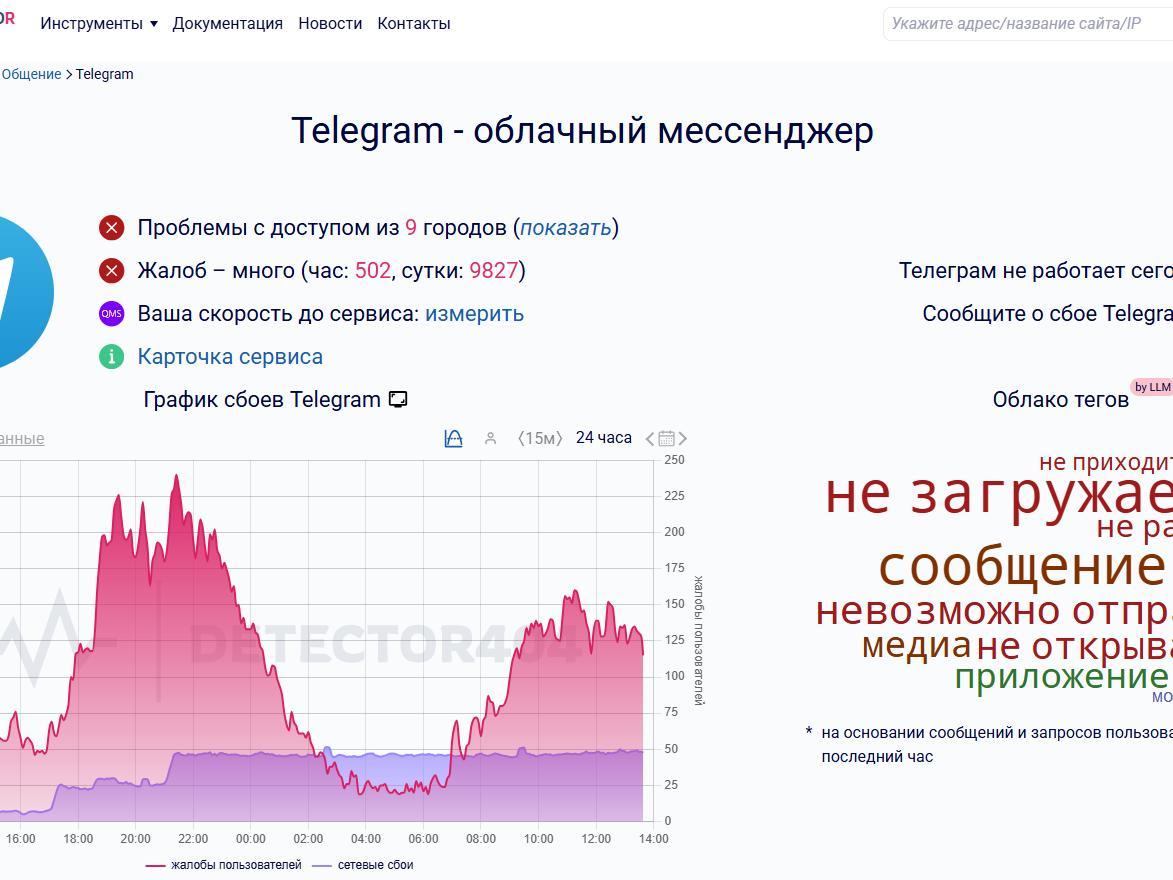Open the Карточка сервиса link

[x=230, y=357]
